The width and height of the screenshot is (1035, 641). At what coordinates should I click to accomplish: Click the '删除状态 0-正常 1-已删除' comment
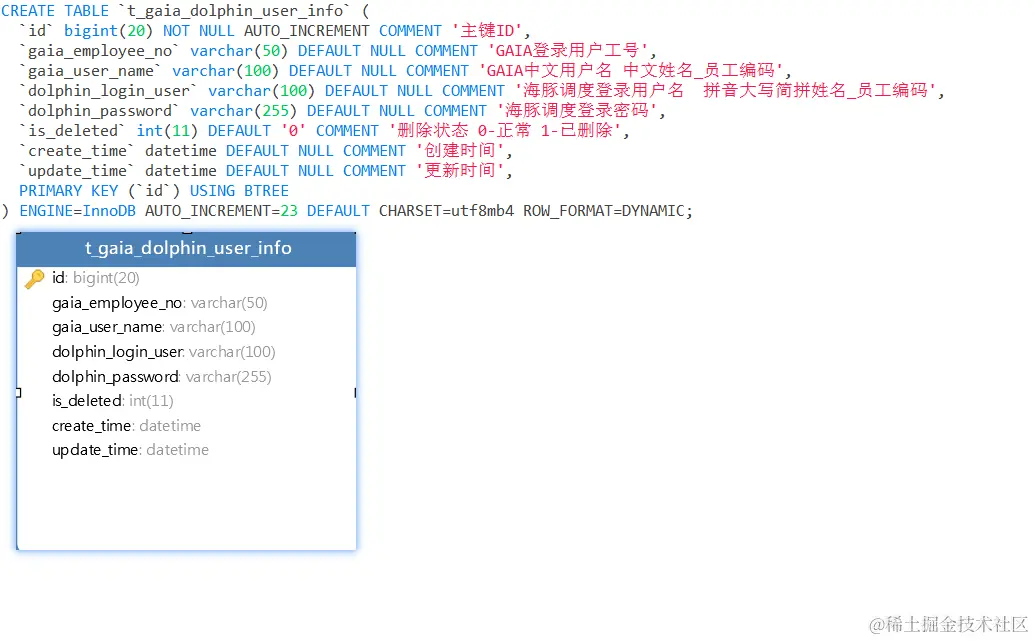(x=505, y=131)
